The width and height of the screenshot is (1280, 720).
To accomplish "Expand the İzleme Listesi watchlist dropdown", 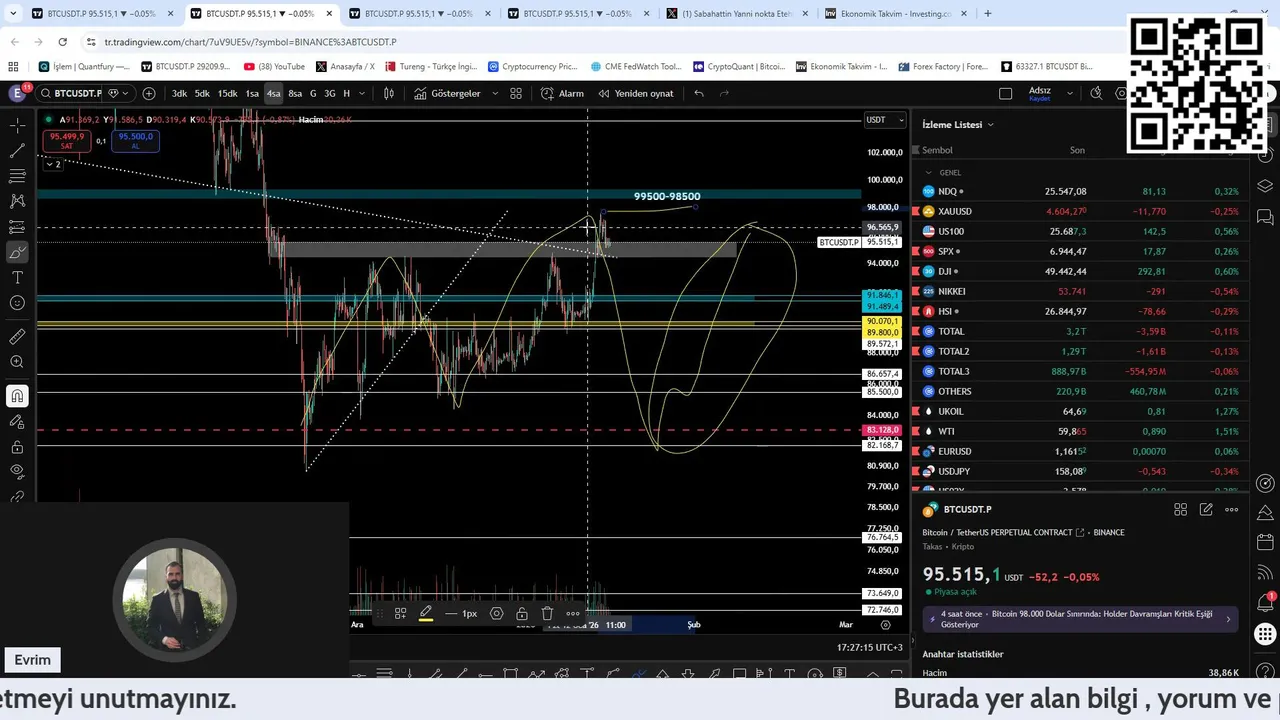I will 958,124.
